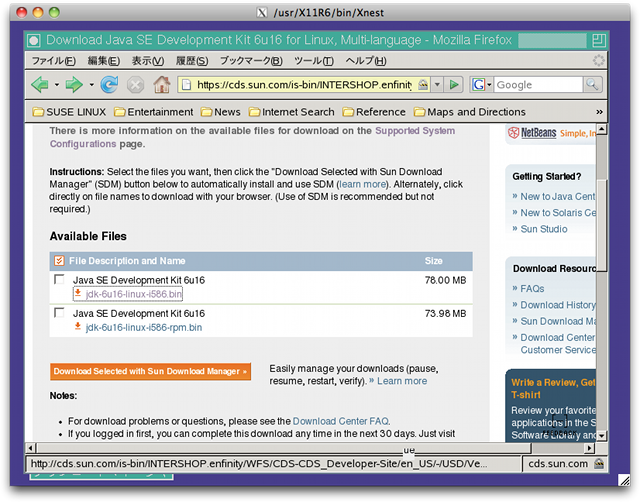Image resolution: width=640 pixels, height=502 pixels.
Task: Check the box for jdk-6u16-linux-i586-rpm.bin
Action: click(59, 313)
